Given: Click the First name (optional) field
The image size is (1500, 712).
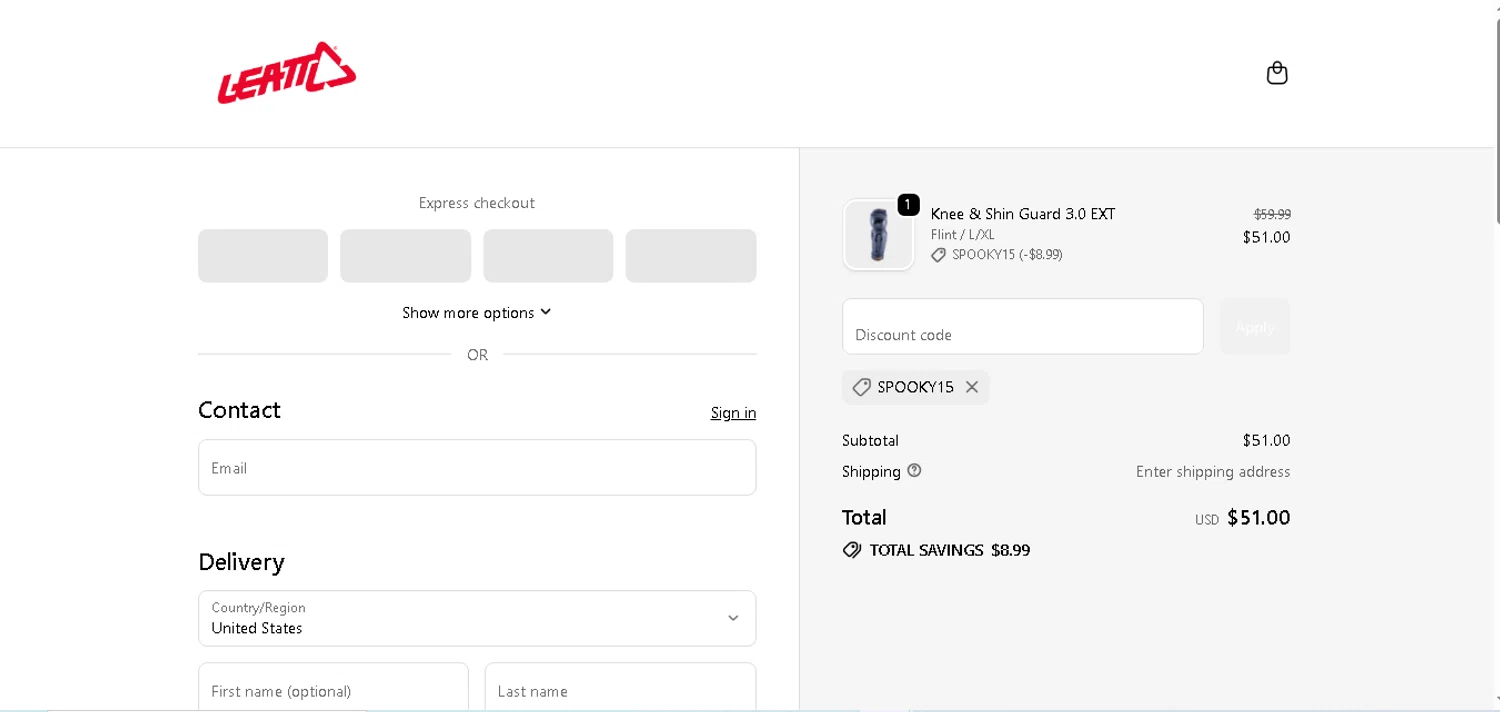Looking at the screenshot, I should (333, 687).
